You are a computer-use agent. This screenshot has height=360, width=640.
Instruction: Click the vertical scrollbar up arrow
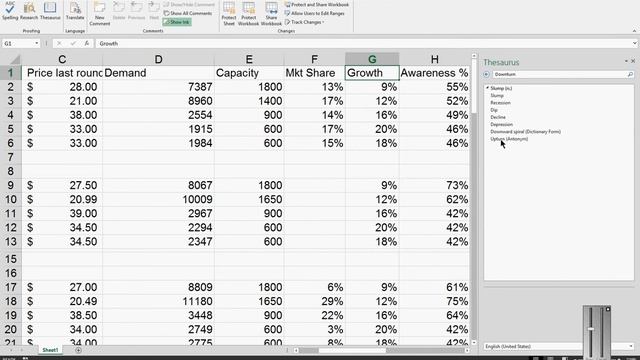pos(474,56)
